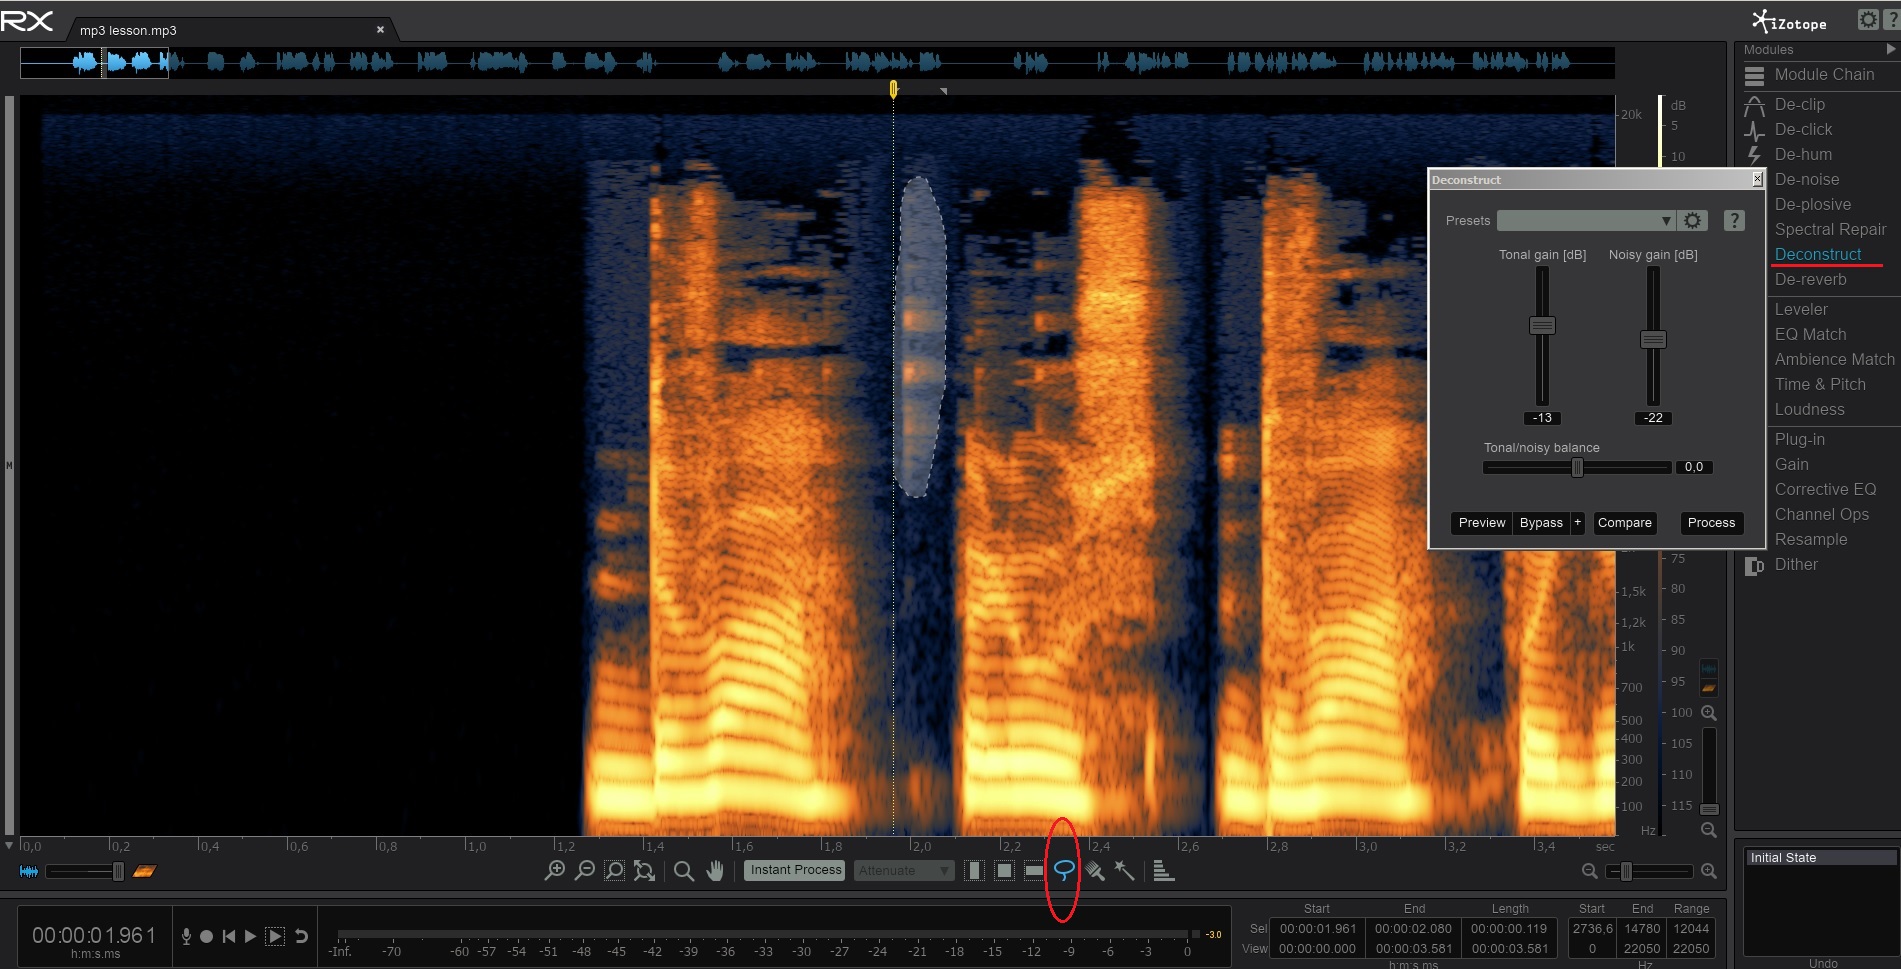Image resolution: width=1901 pixels, height=969 pixels.
Task: Click the Zoom In magnifier in toolbar
Action: 554,871
